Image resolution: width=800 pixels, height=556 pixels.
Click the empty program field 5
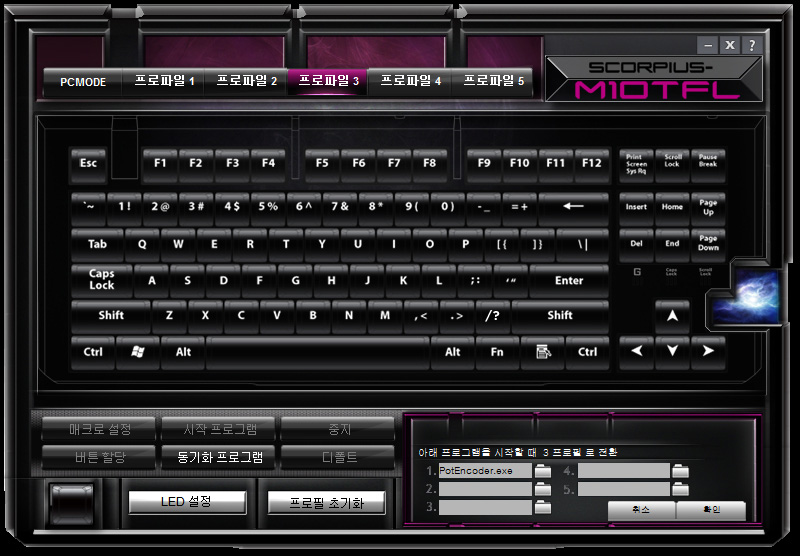623,489
